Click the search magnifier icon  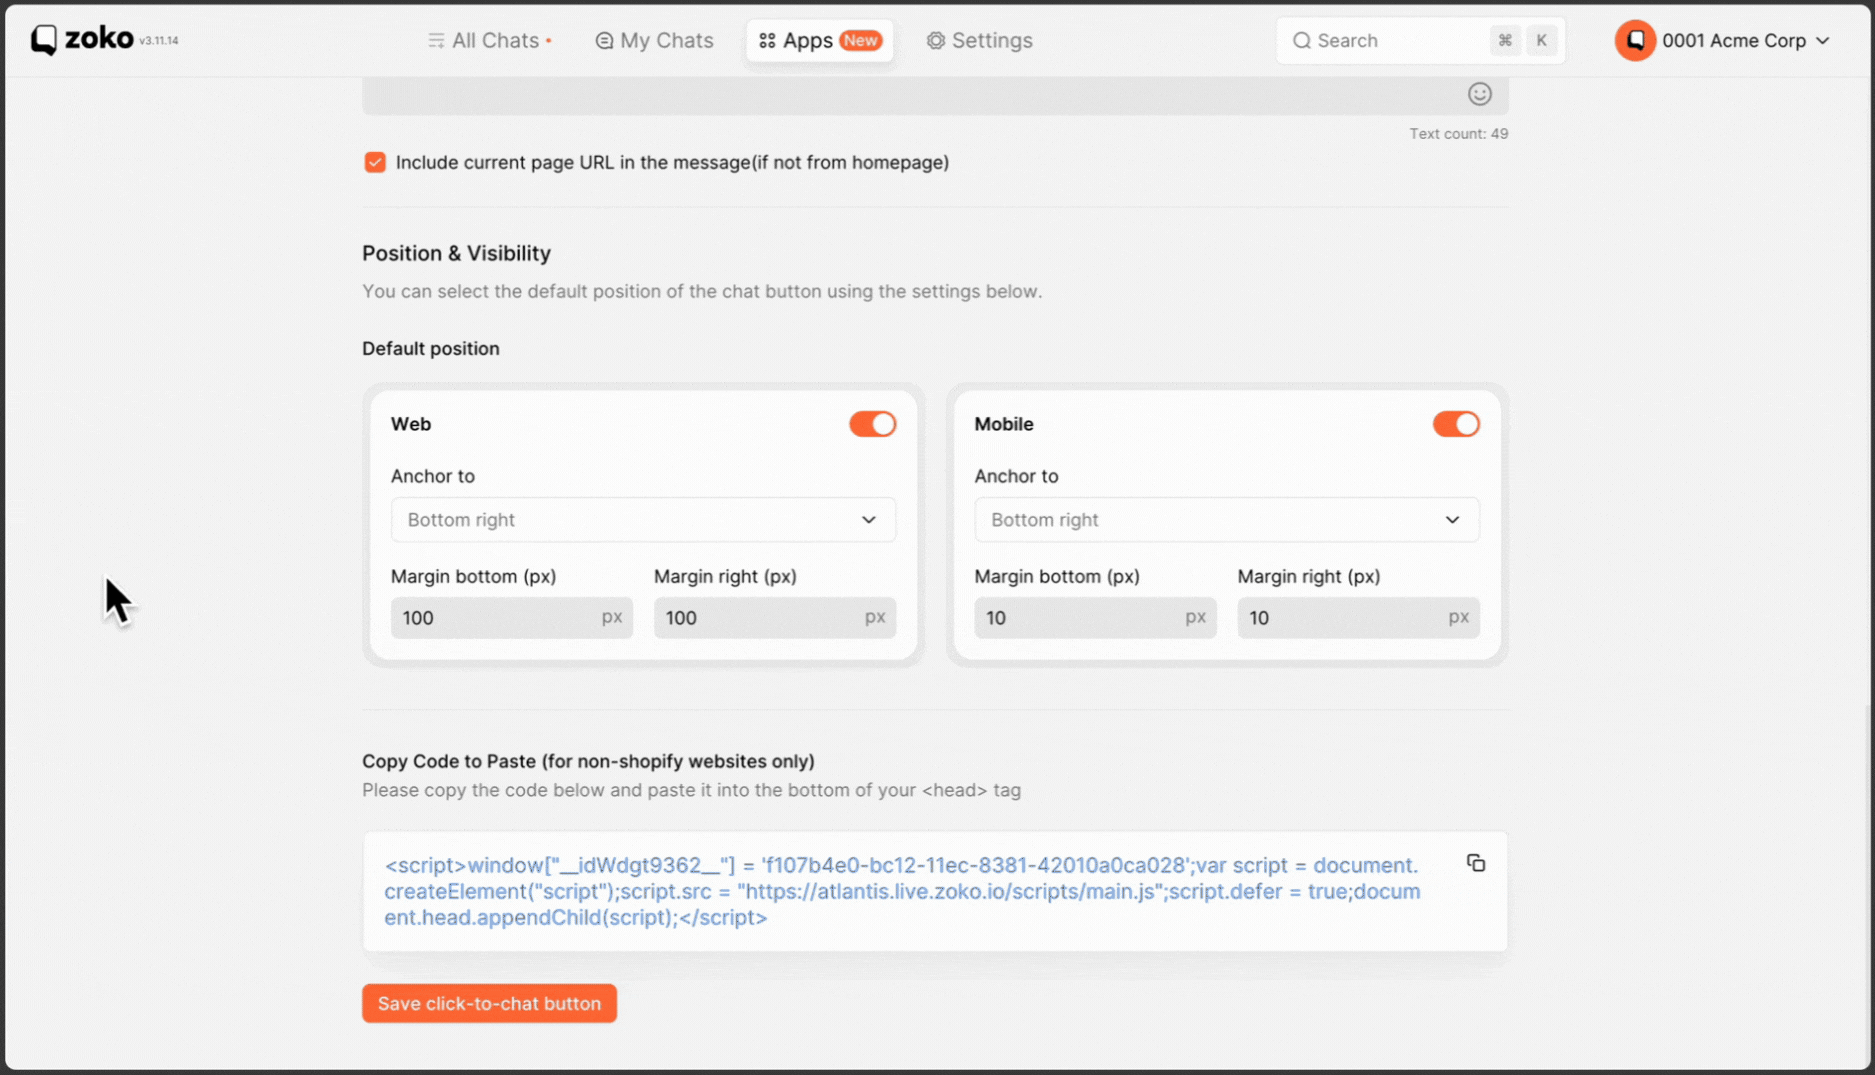tap(1301, 41)
